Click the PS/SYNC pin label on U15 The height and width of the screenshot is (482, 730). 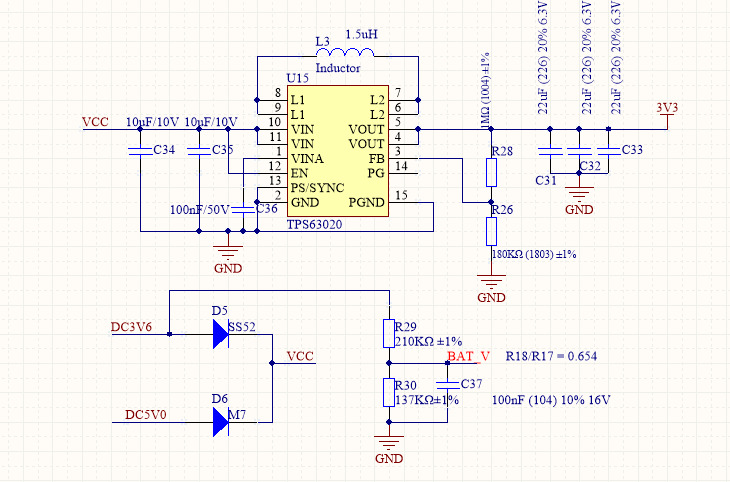point(318,188)
